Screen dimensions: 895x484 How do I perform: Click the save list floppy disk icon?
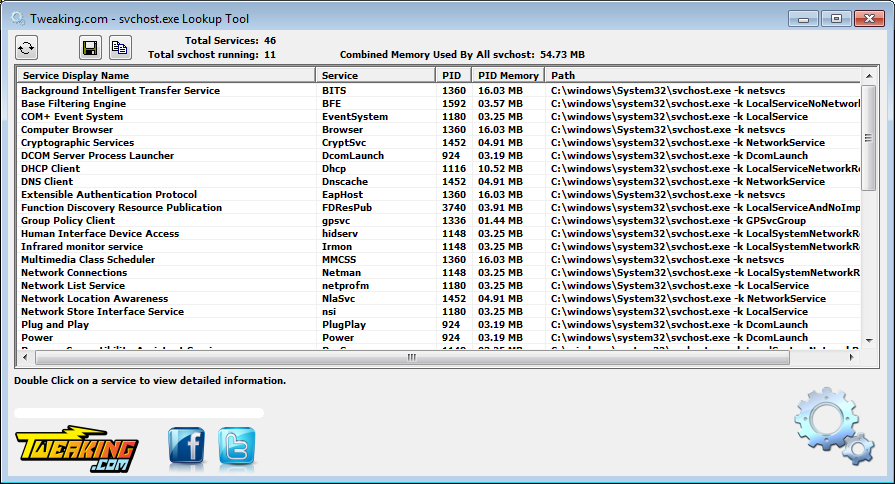coord(91,47)
